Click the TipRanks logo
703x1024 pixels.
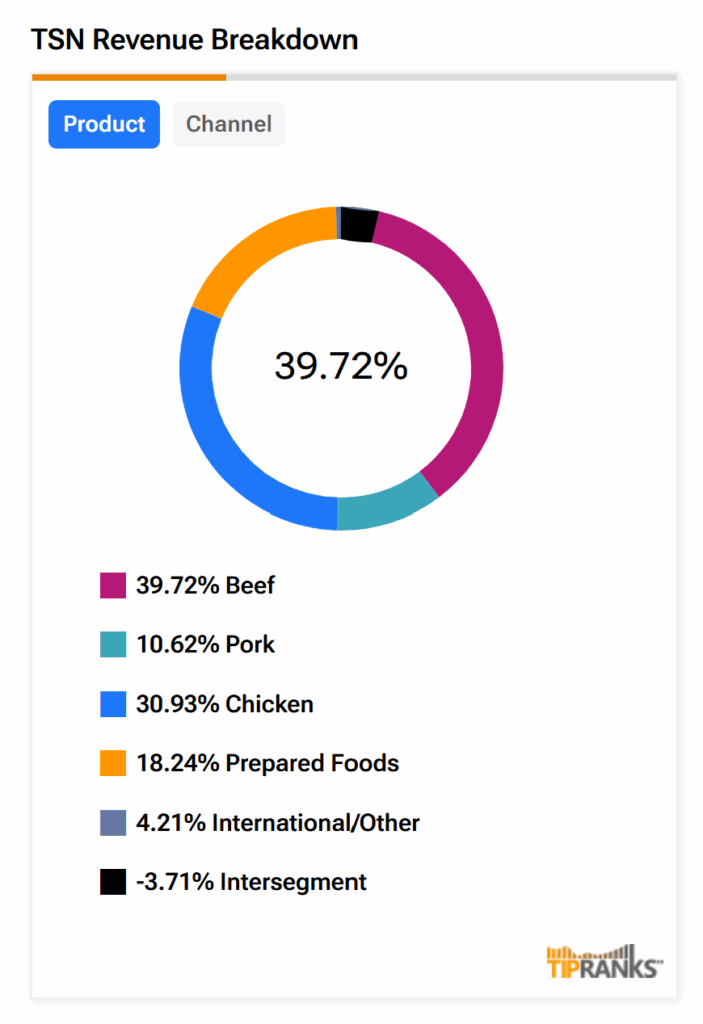(x=604, y=962)
